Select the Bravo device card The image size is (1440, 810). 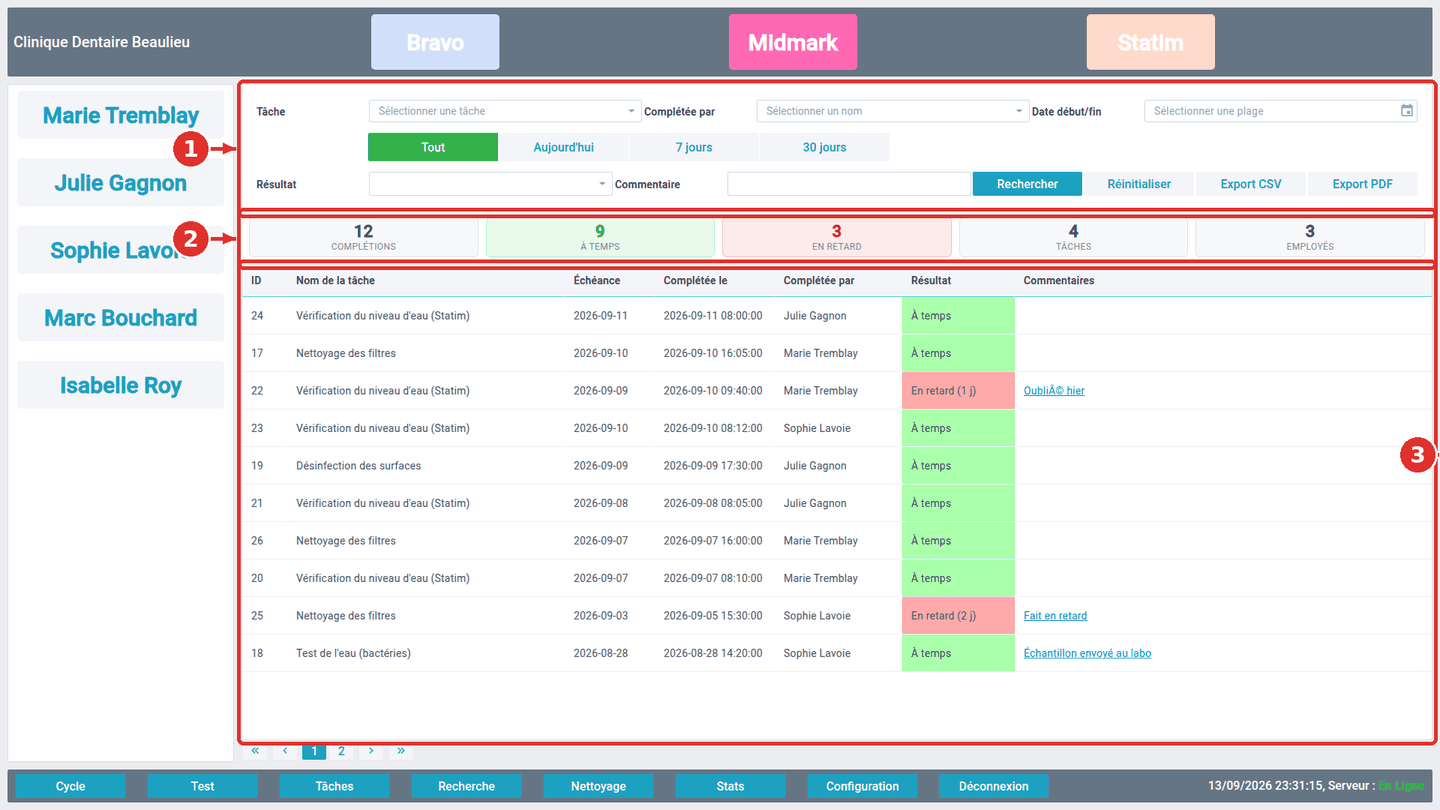[435, 42]
